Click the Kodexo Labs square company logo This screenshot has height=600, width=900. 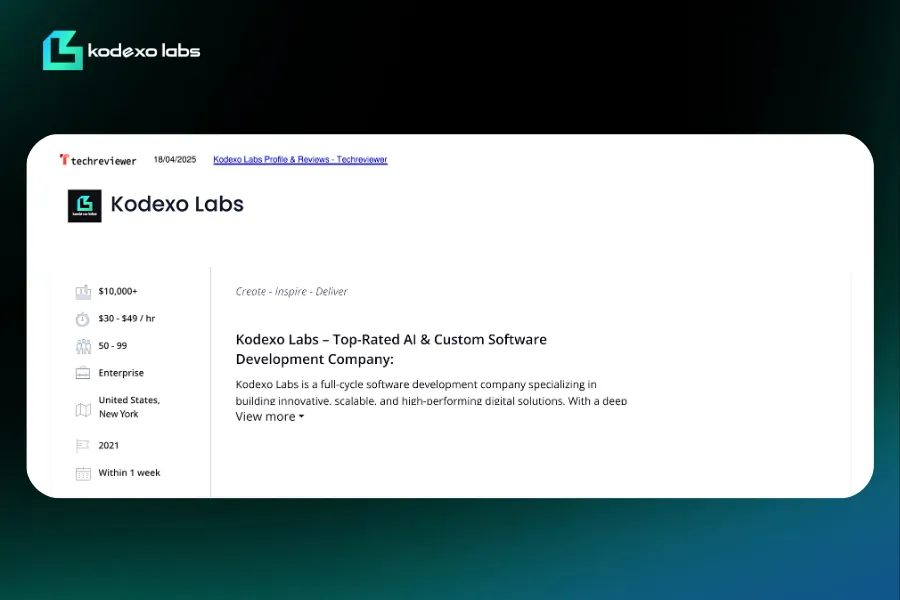tap(84, 206)
